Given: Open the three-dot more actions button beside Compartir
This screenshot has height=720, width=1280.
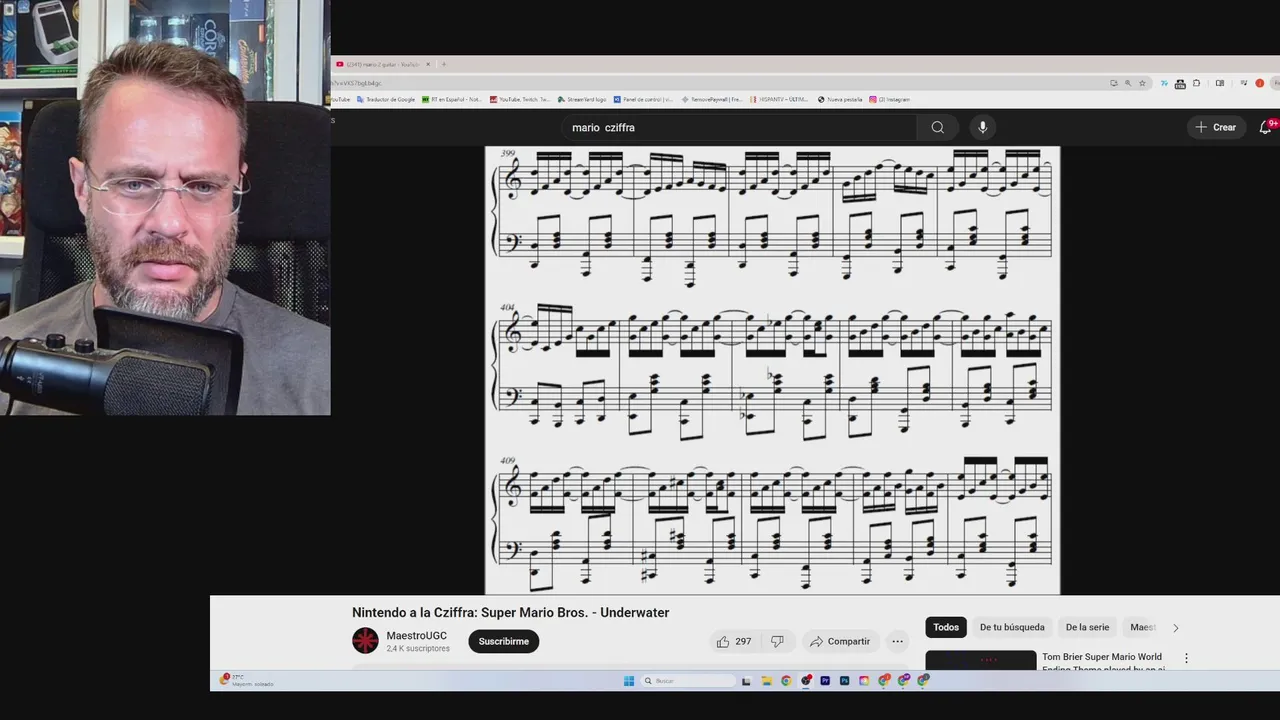Looking at the screenshot, I should (x=897, y=641).
